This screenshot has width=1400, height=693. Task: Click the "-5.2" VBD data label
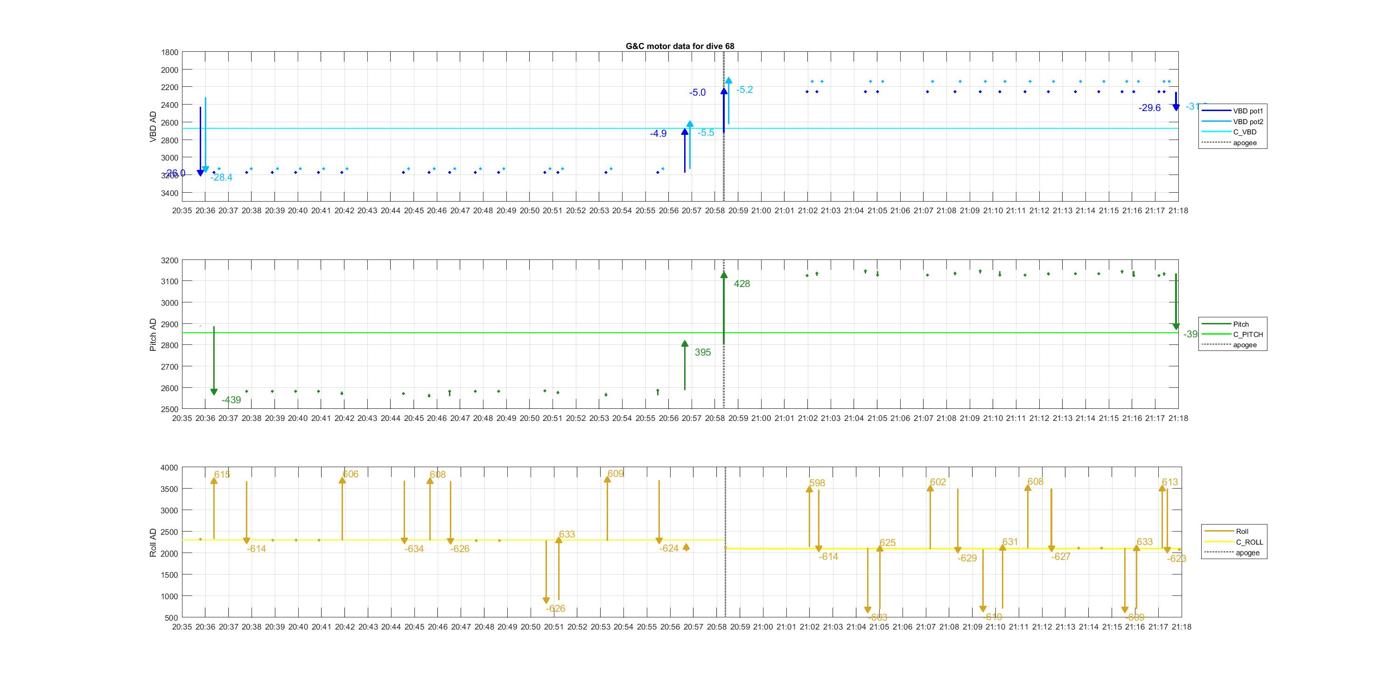tap(744, 90)
